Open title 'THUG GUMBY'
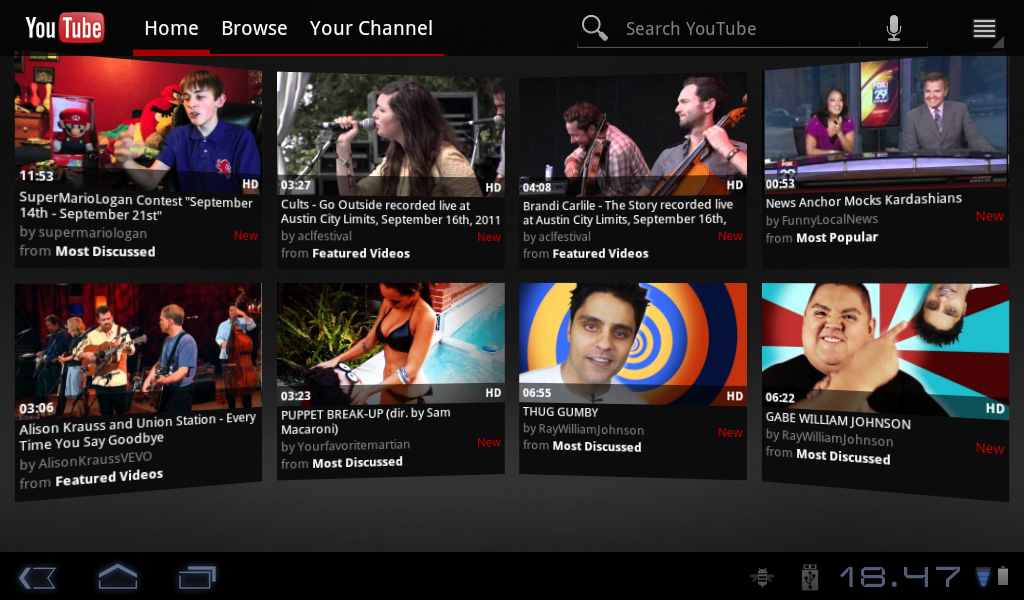The width and height of the screenshot is (1024, 600). click(x=560, y=412)
